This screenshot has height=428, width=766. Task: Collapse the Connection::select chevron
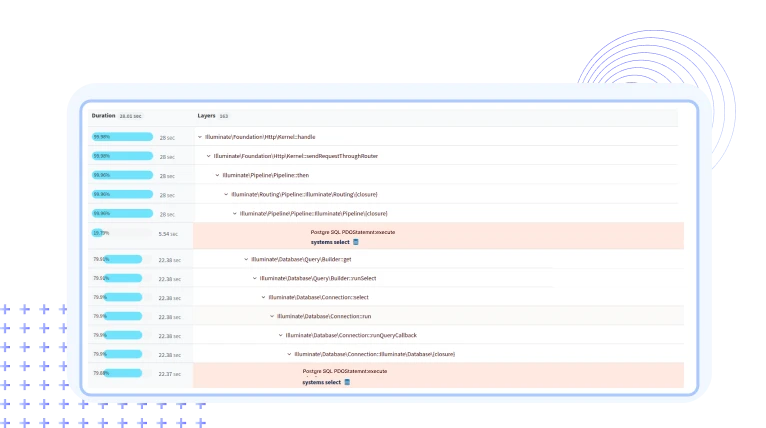(x=263, y=297)
